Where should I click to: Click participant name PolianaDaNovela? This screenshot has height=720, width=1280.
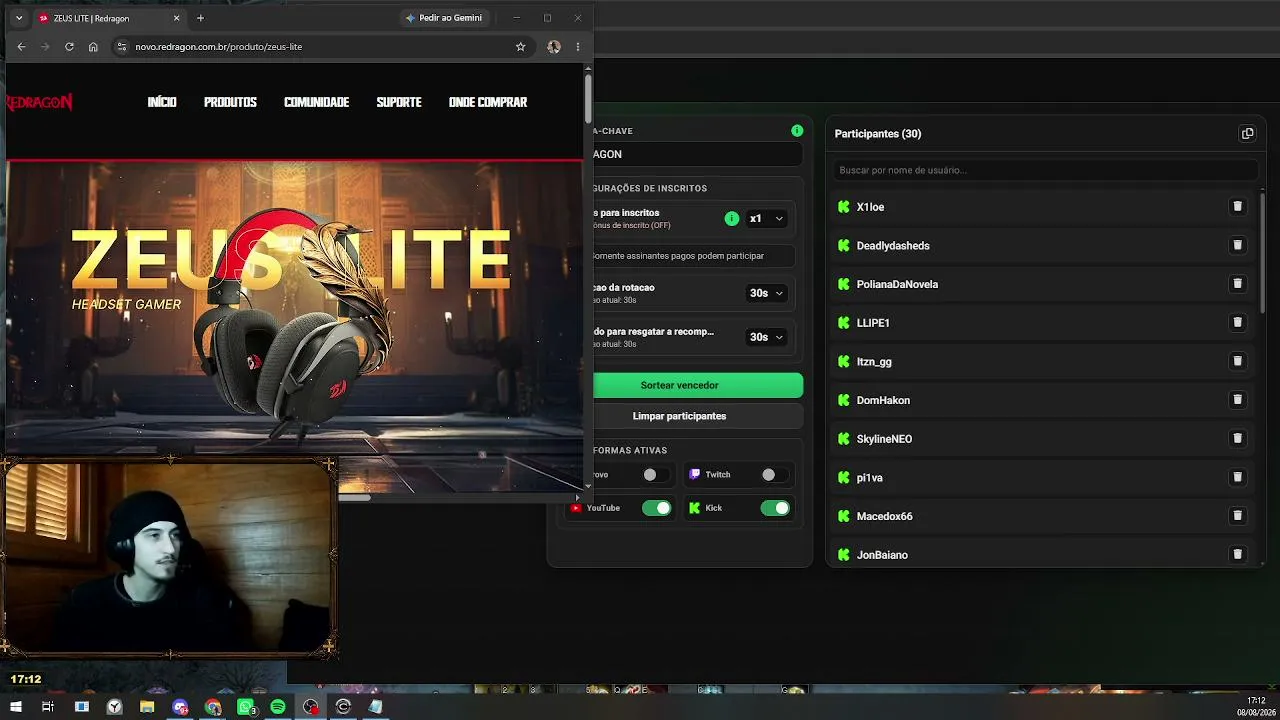click(897, 284)
